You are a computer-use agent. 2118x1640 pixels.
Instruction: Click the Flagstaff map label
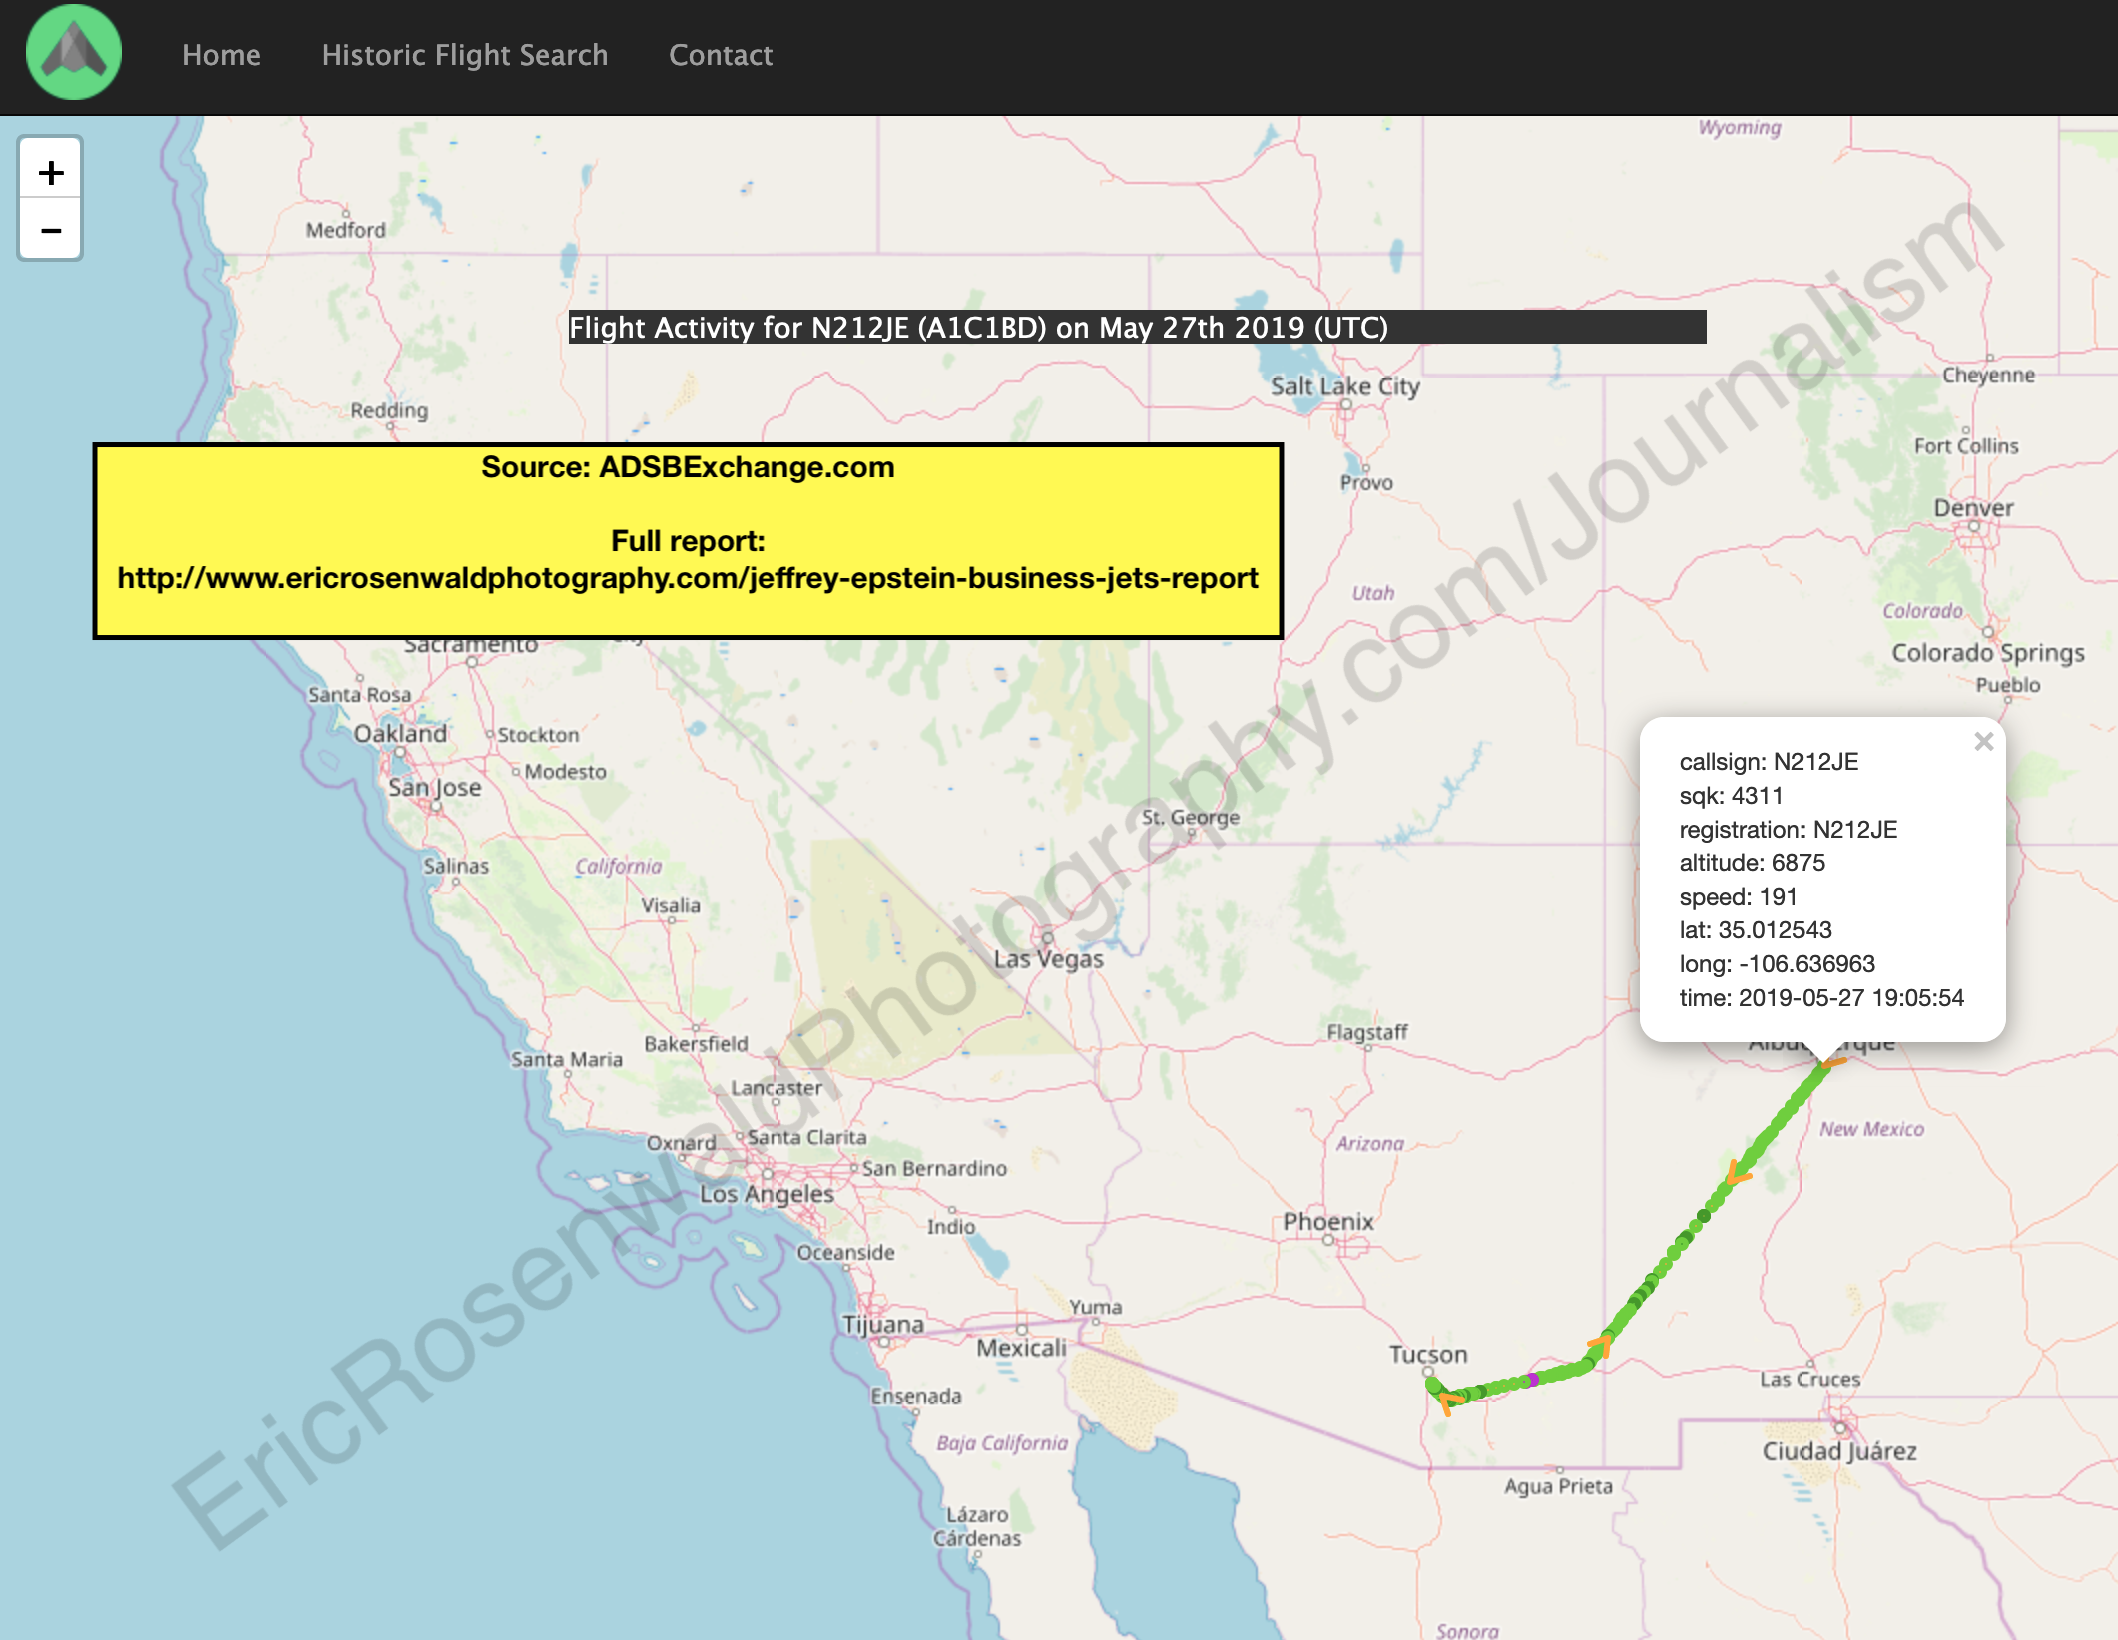(x=1367, y=1032)
